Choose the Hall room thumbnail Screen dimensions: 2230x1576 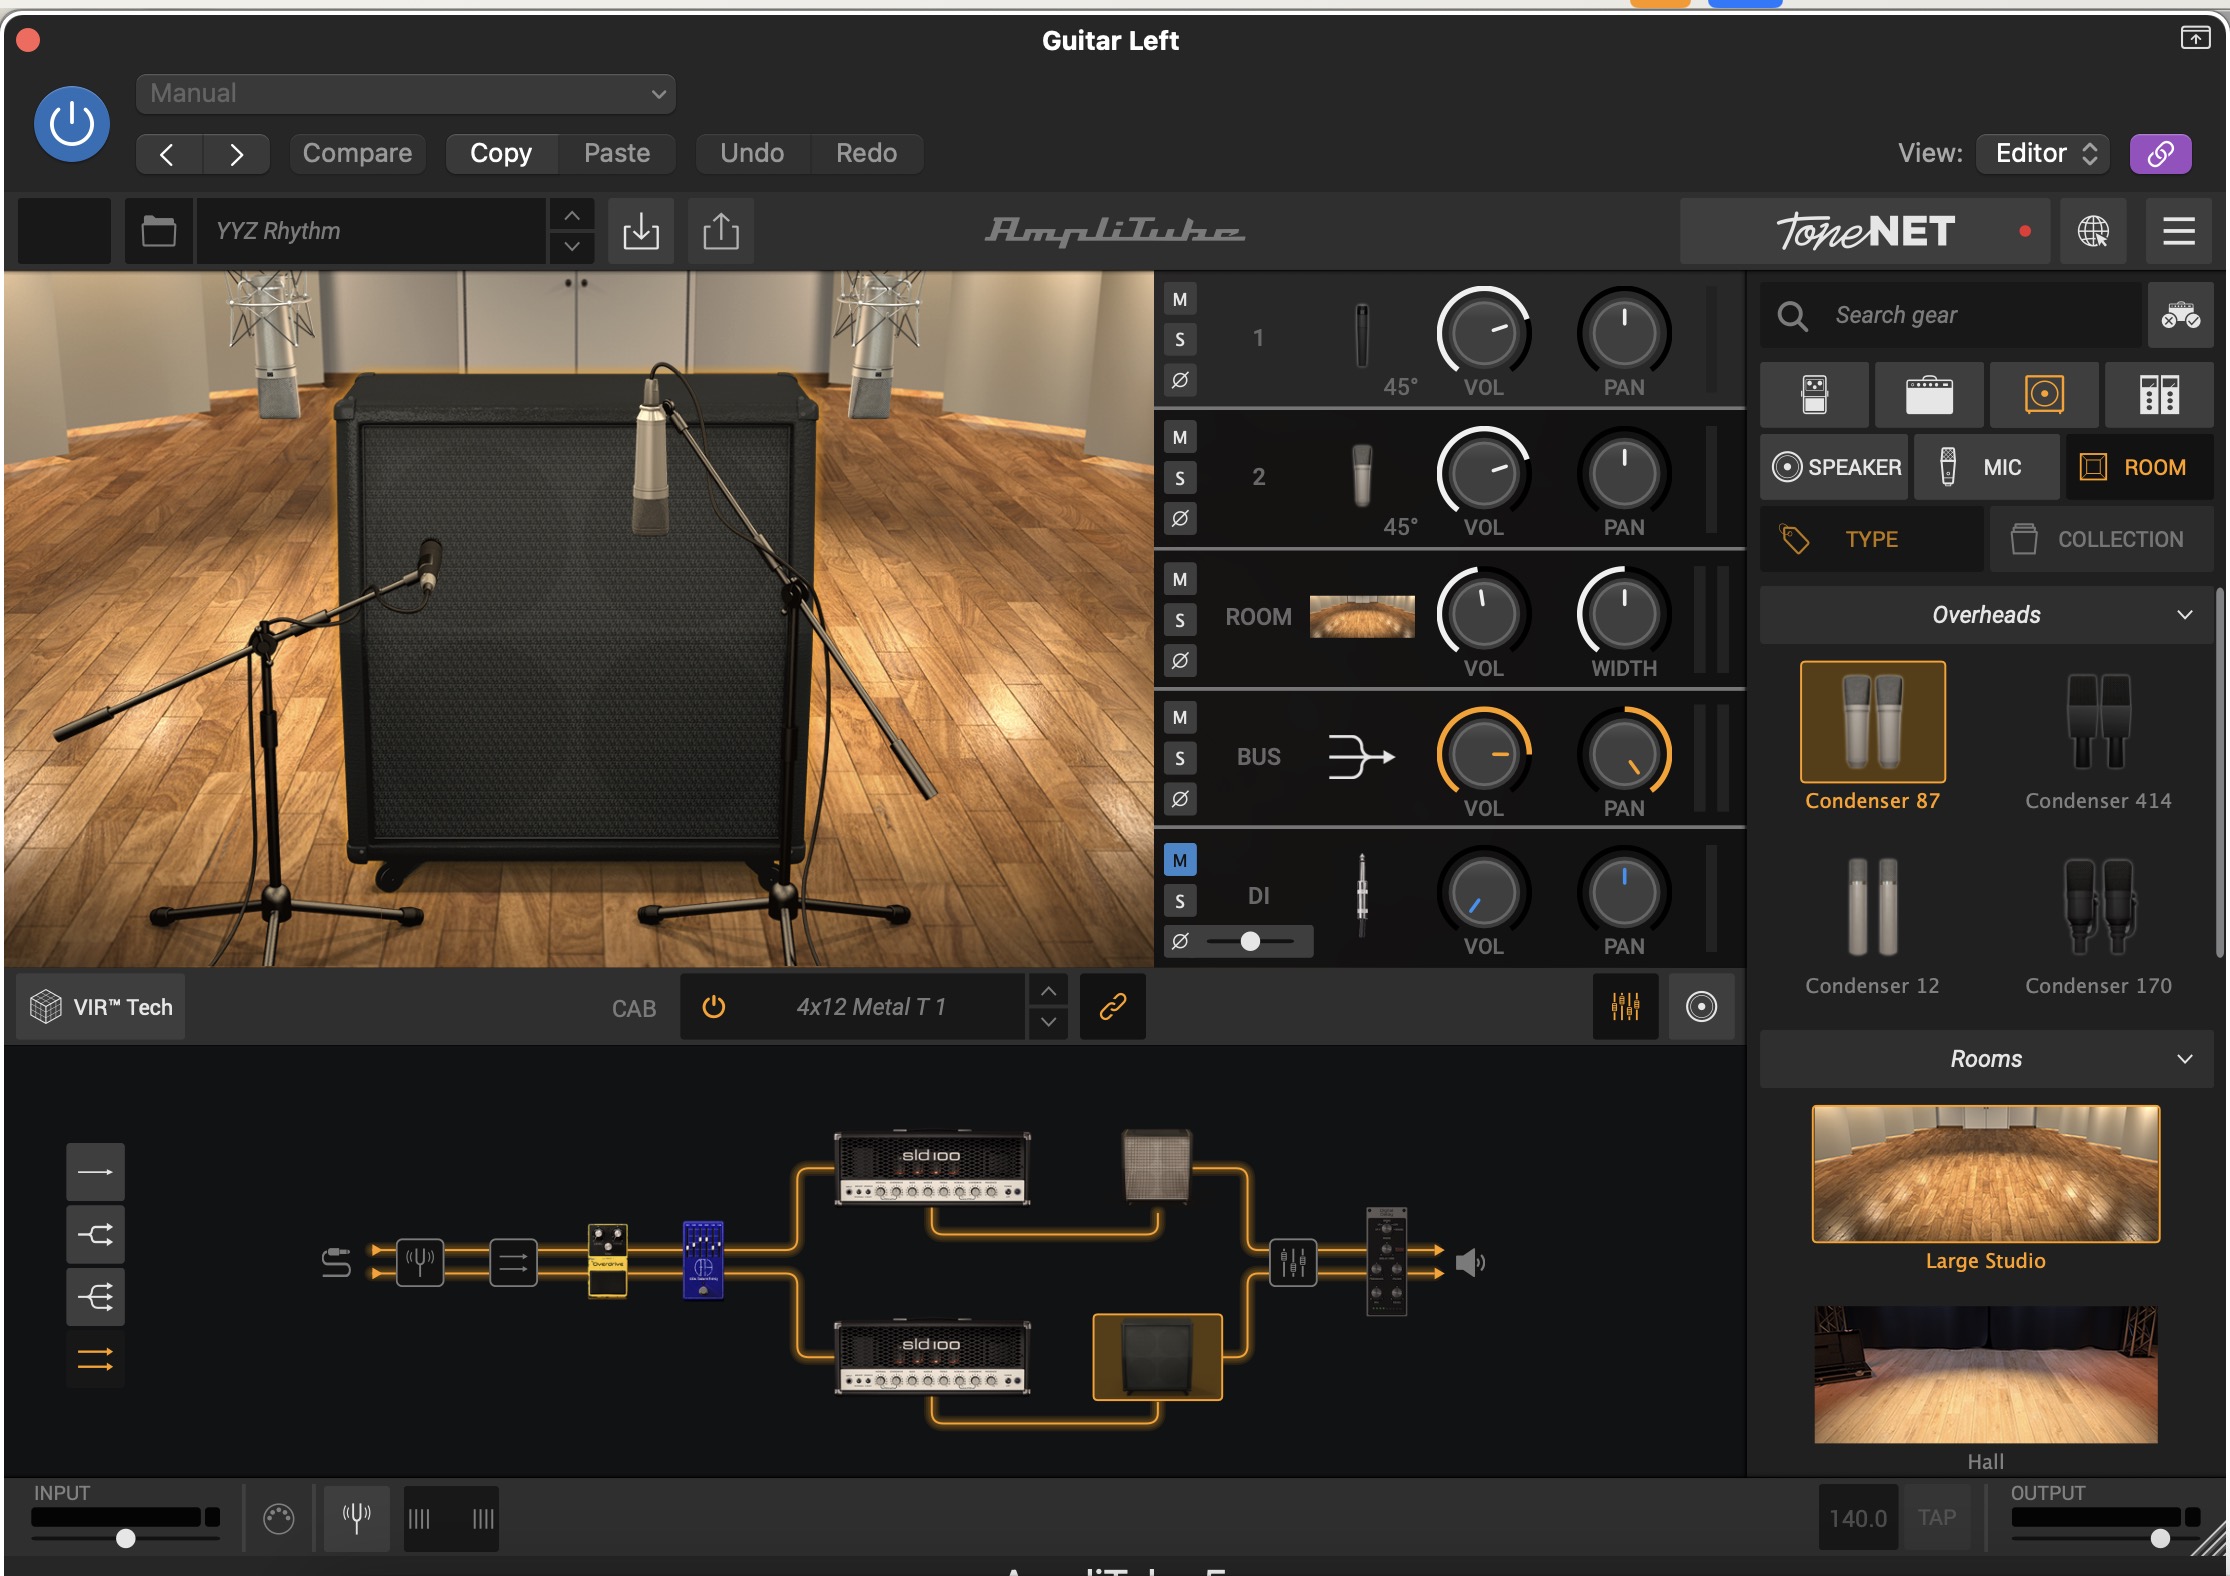click(1986, 1375)
